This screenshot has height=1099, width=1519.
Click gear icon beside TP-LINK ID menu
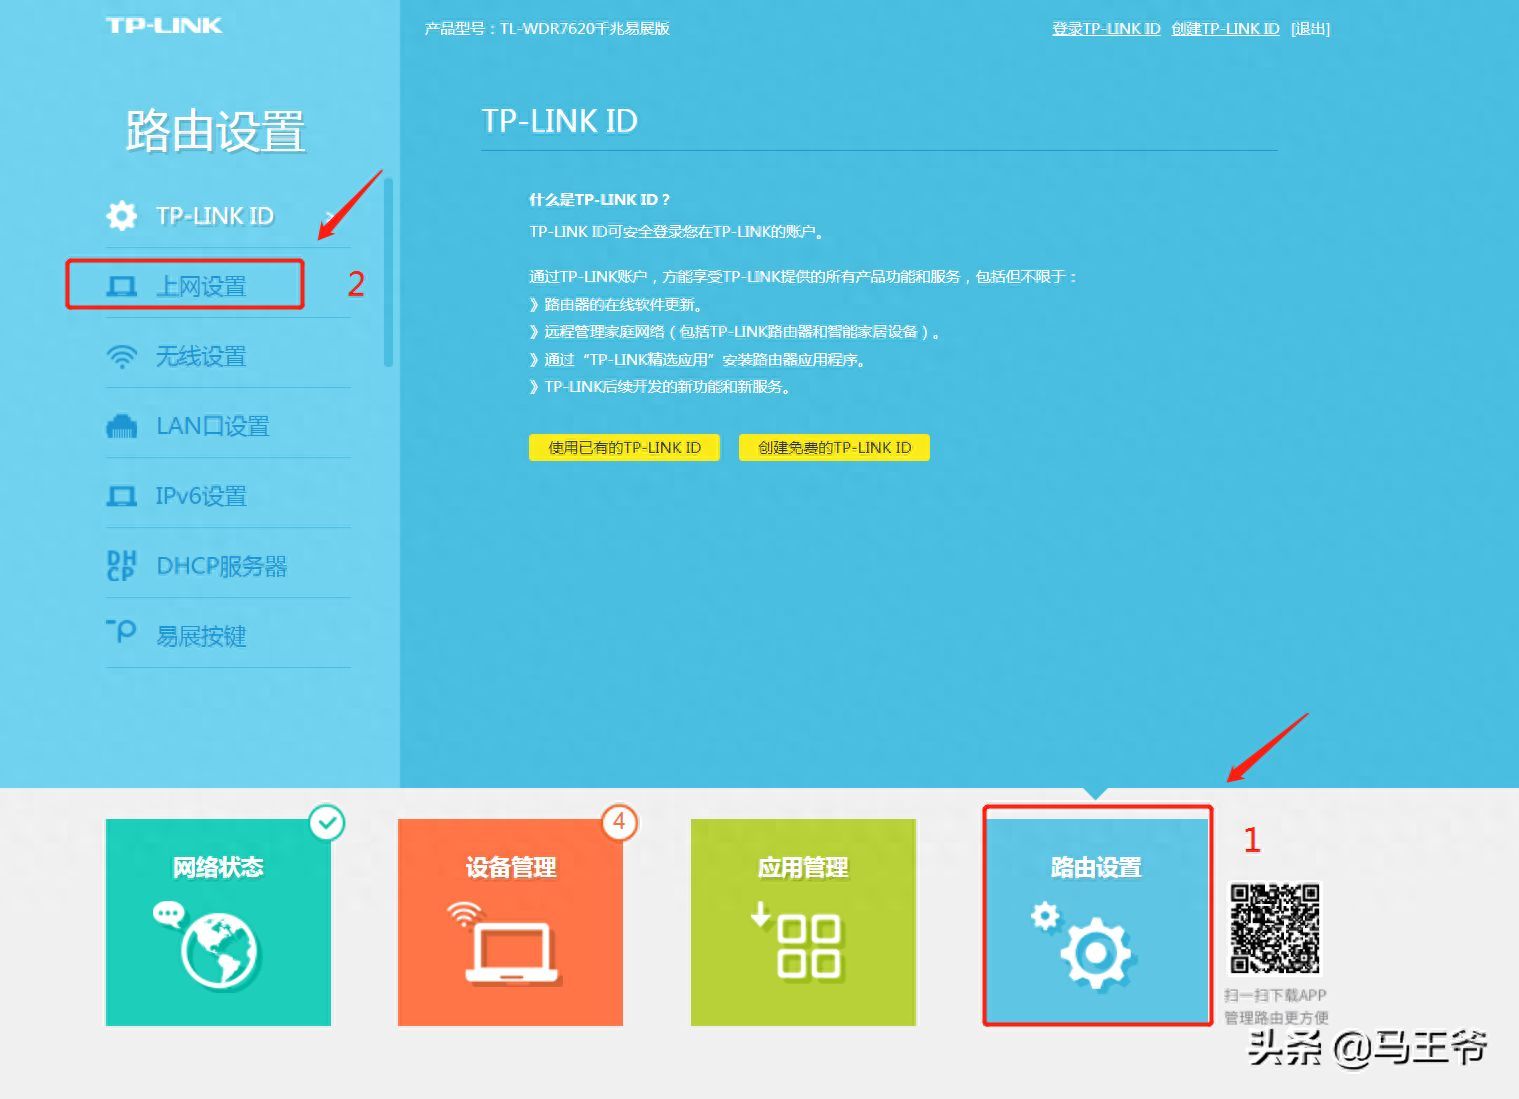(x=121, y=215)
